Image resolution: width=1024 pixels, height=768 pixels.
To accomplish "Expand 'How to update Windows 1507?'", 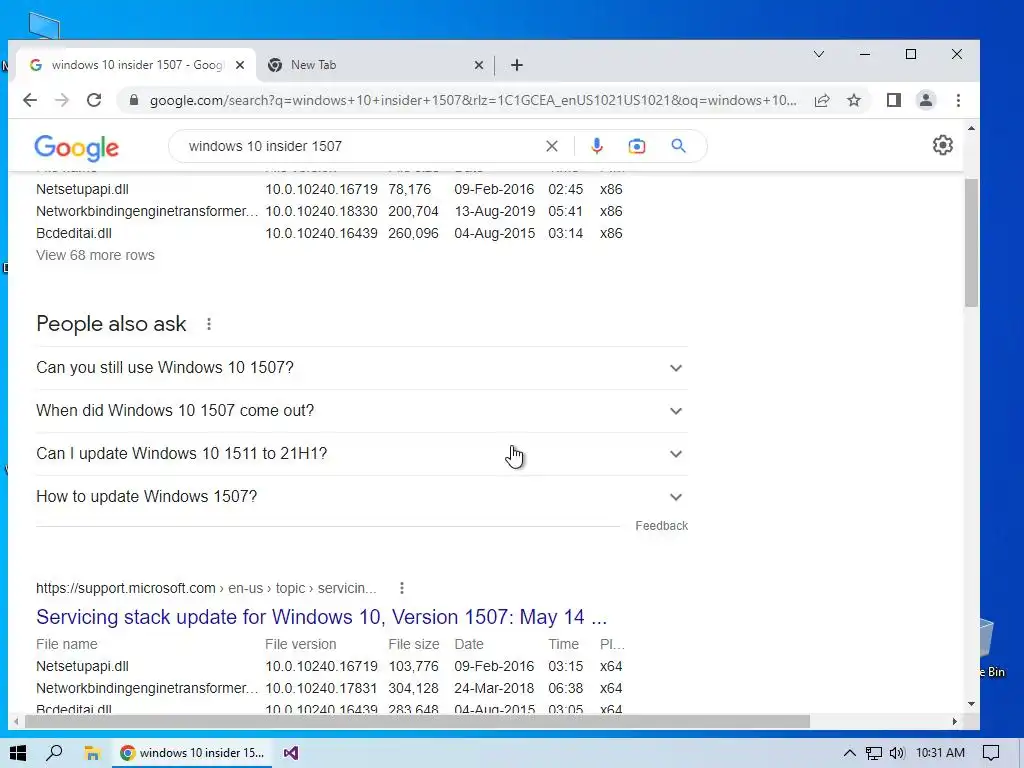I will pyautogui.click(x=362, y=497).
